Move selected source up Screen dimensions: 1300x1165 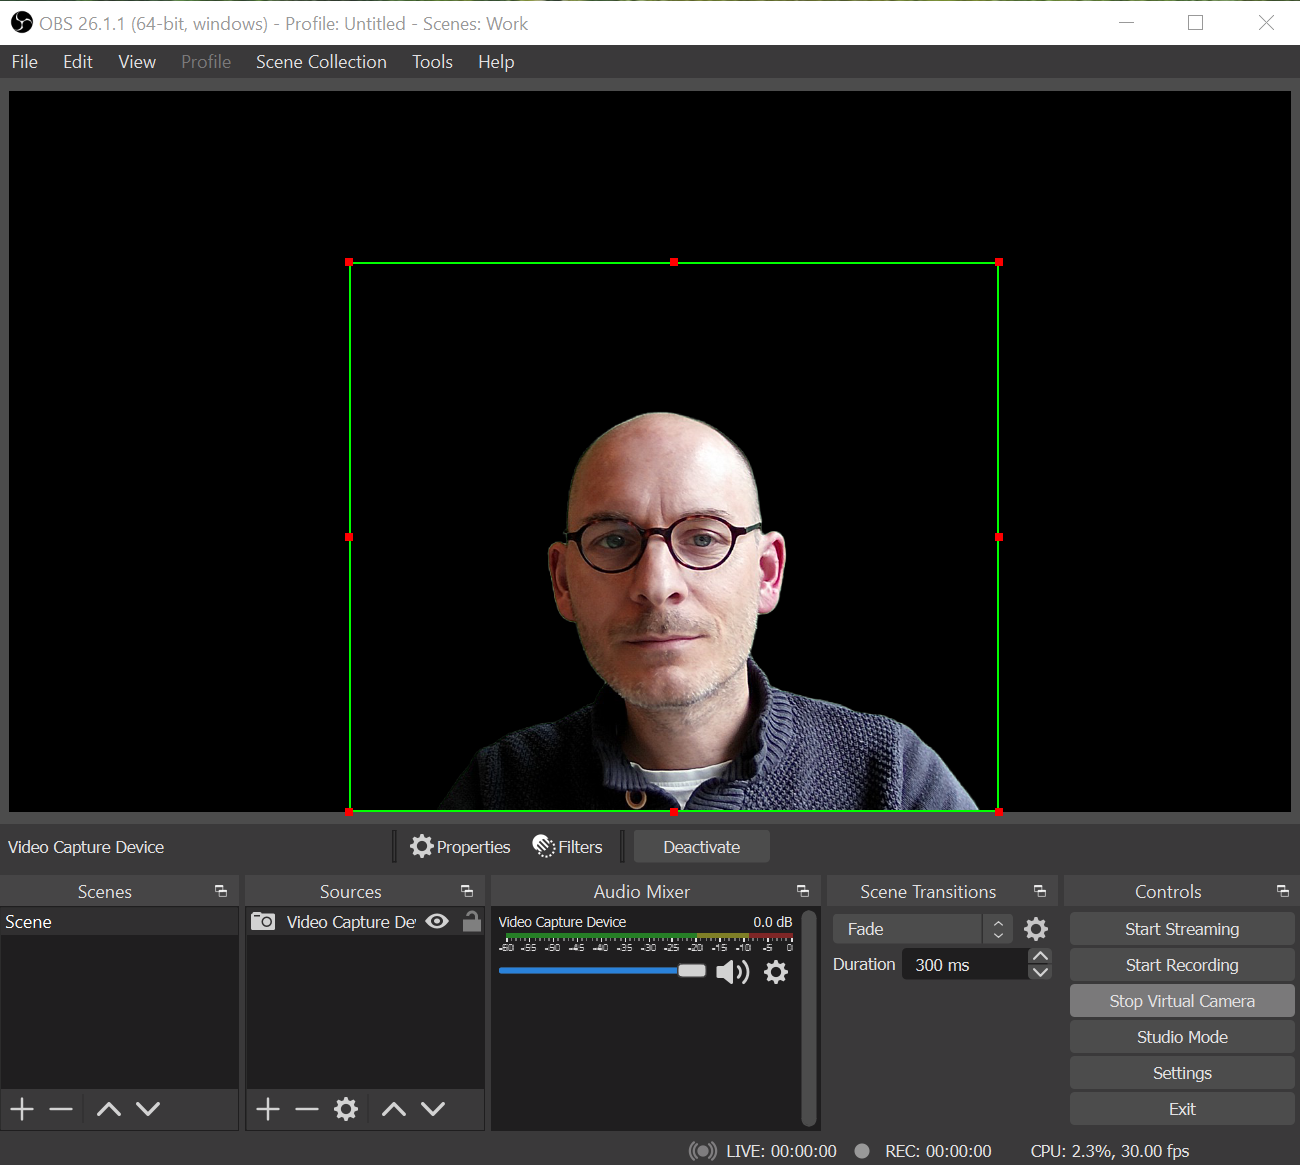394,1109
